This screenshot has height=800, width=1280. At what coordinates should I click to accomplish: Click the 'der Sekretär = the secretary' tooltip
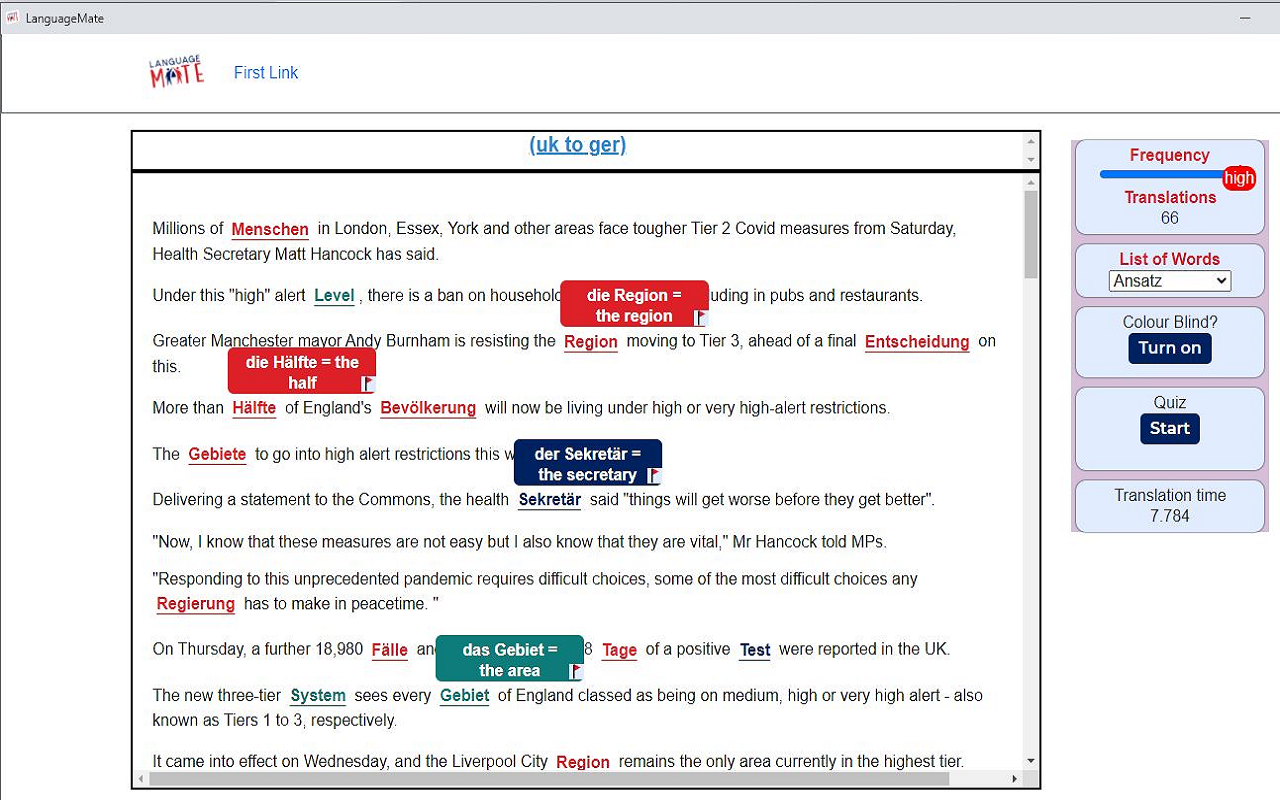pyautogui.click(x=588, y=463)
